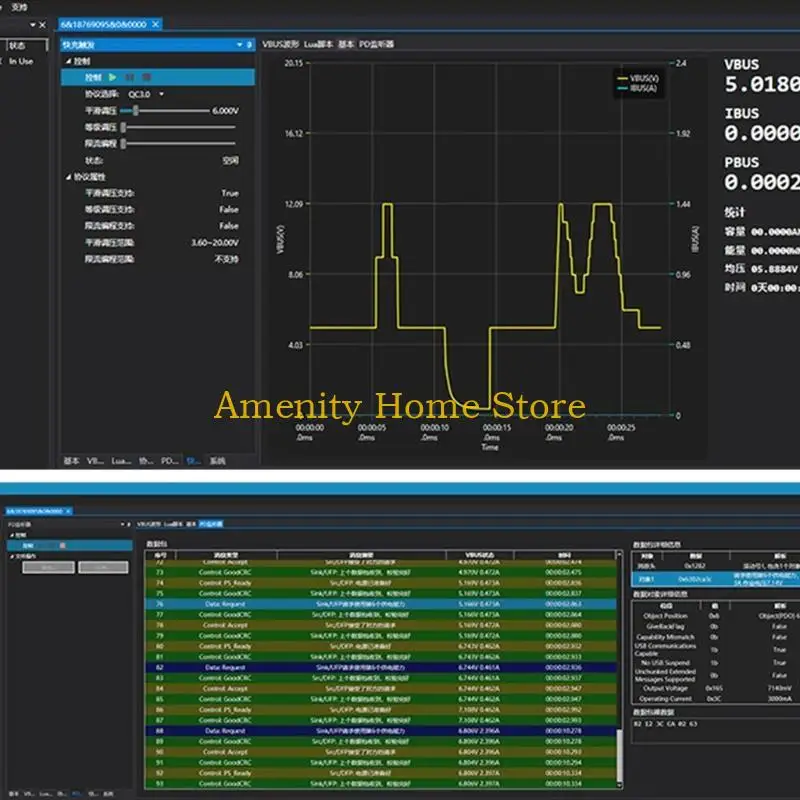Select row 82 Data Request in packet table
Image resolution: width=800 pixels, height=800 pixels.
pyautogui.click(x=381, y=667)
